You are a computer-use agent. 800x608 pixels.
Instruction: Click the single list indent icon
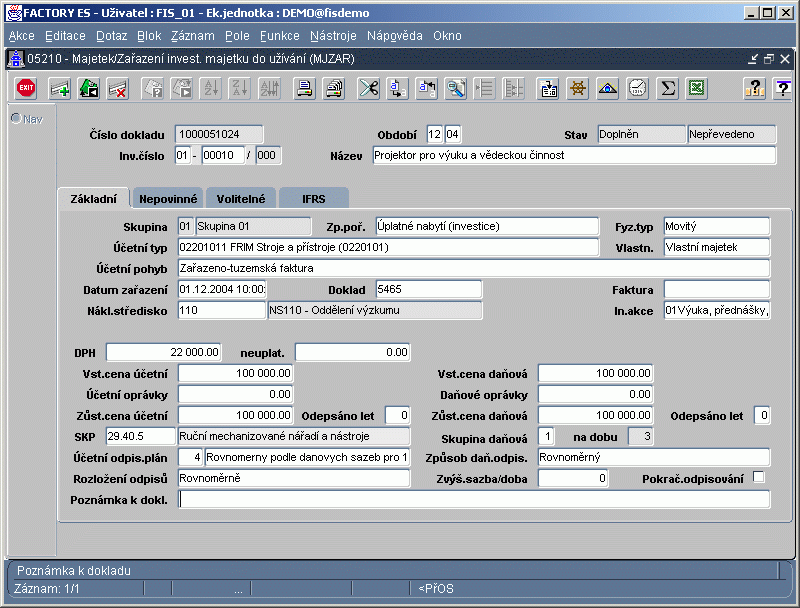coord(484,88)
